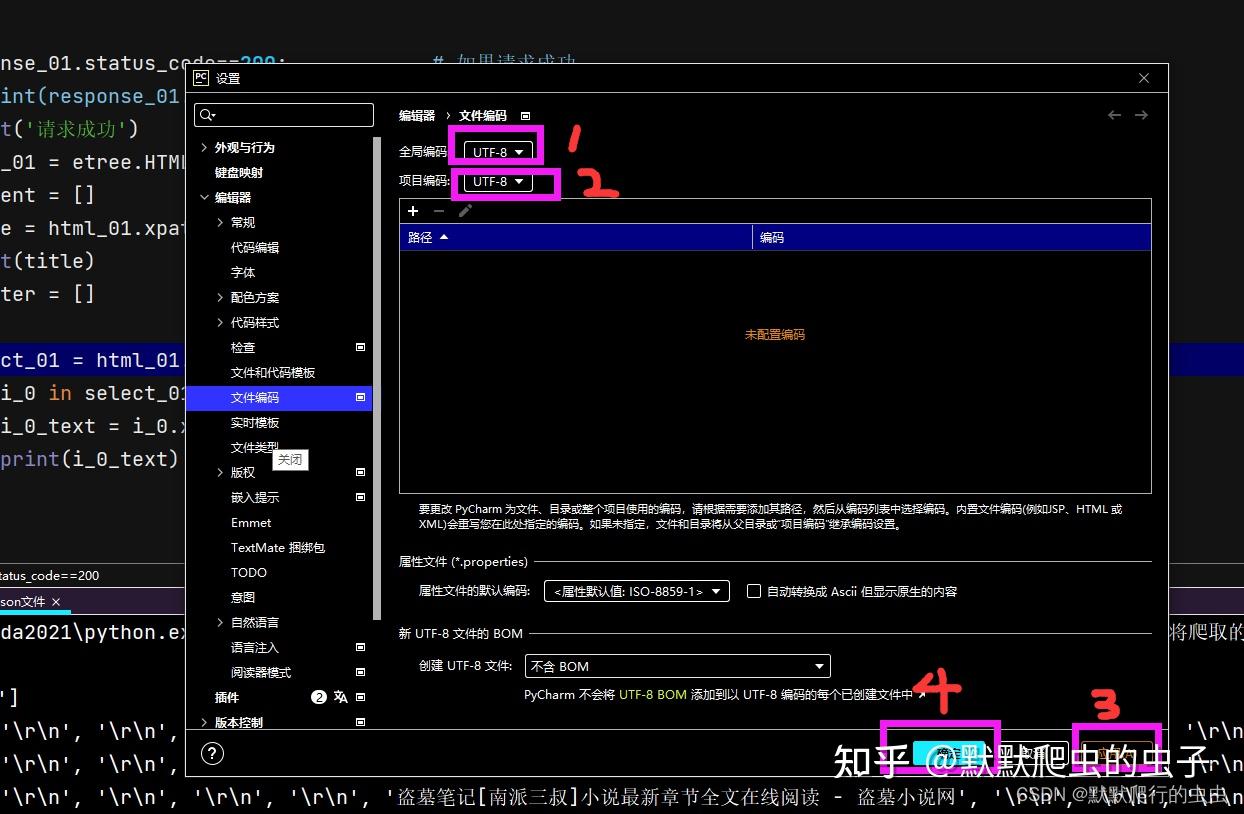Click the help question mark icon
The width and height of the screenshot is (1244, 814).
(211, 753)
